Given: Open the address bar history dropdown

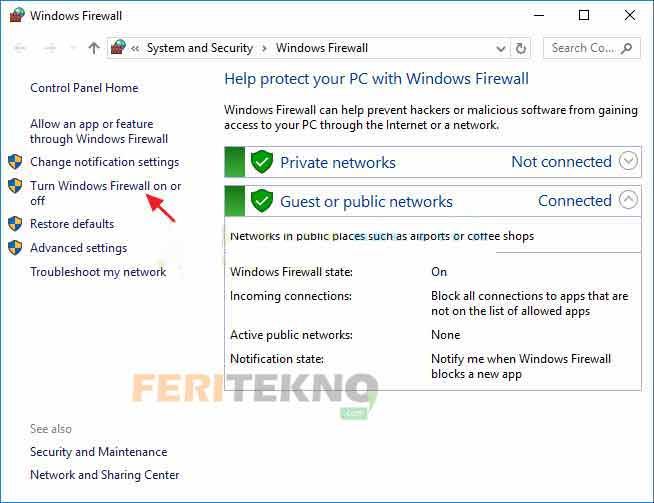Looking at the screenshot, I should 501,49.
